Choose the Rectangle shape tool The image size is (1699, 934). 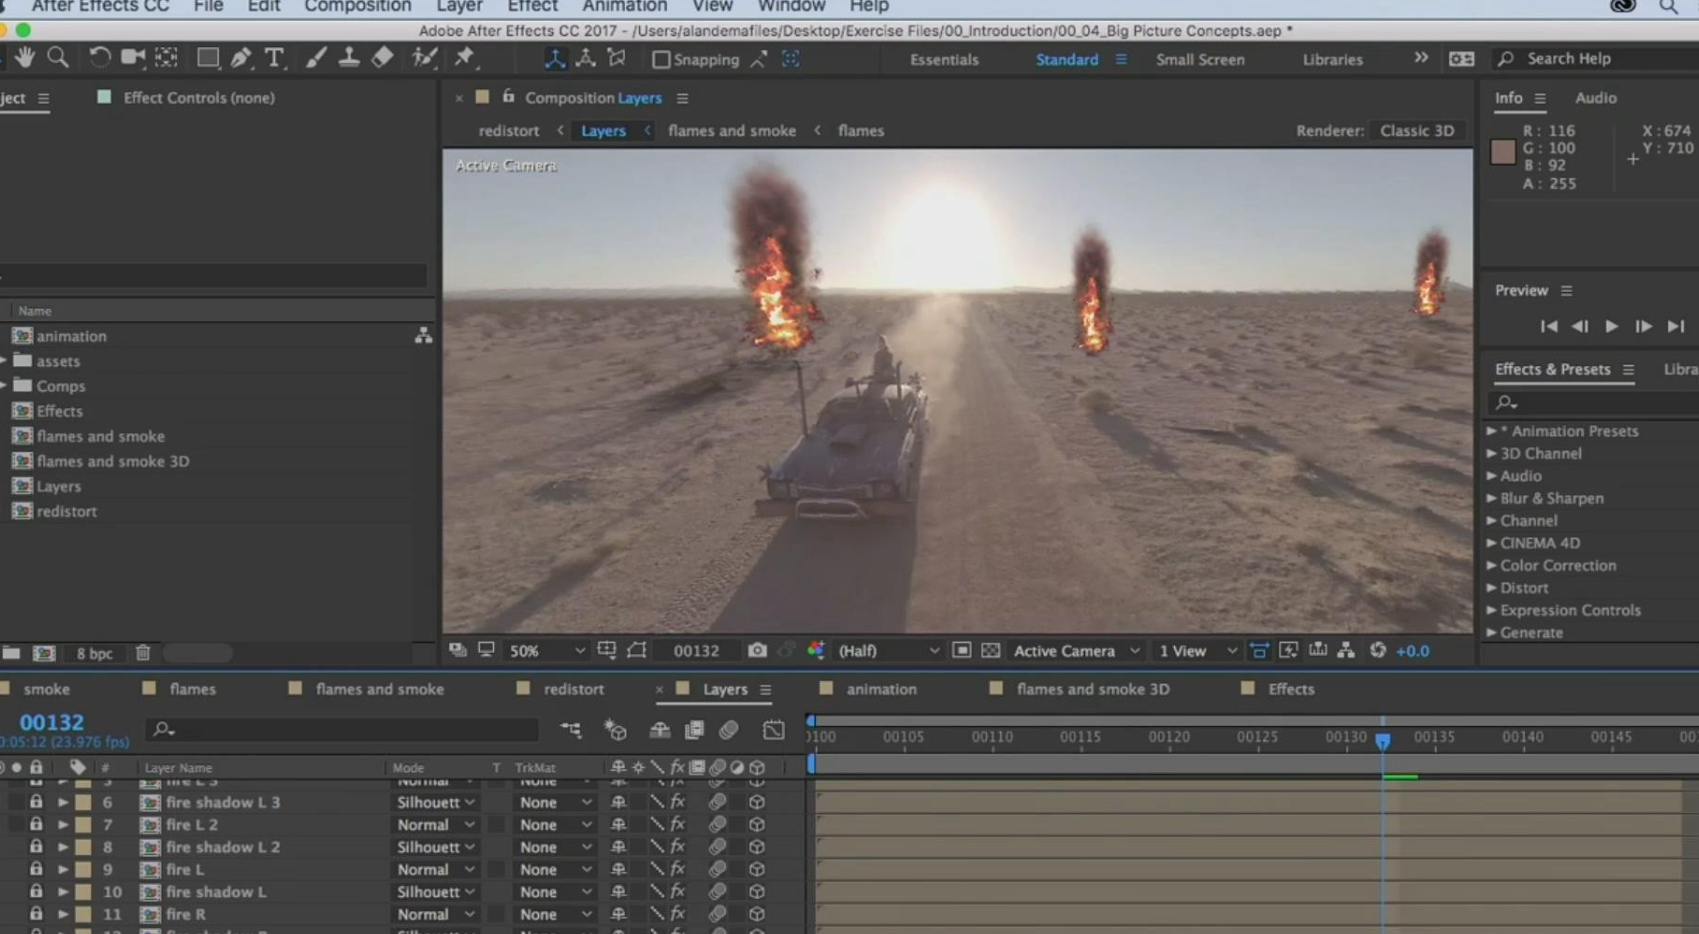[208, 58]
